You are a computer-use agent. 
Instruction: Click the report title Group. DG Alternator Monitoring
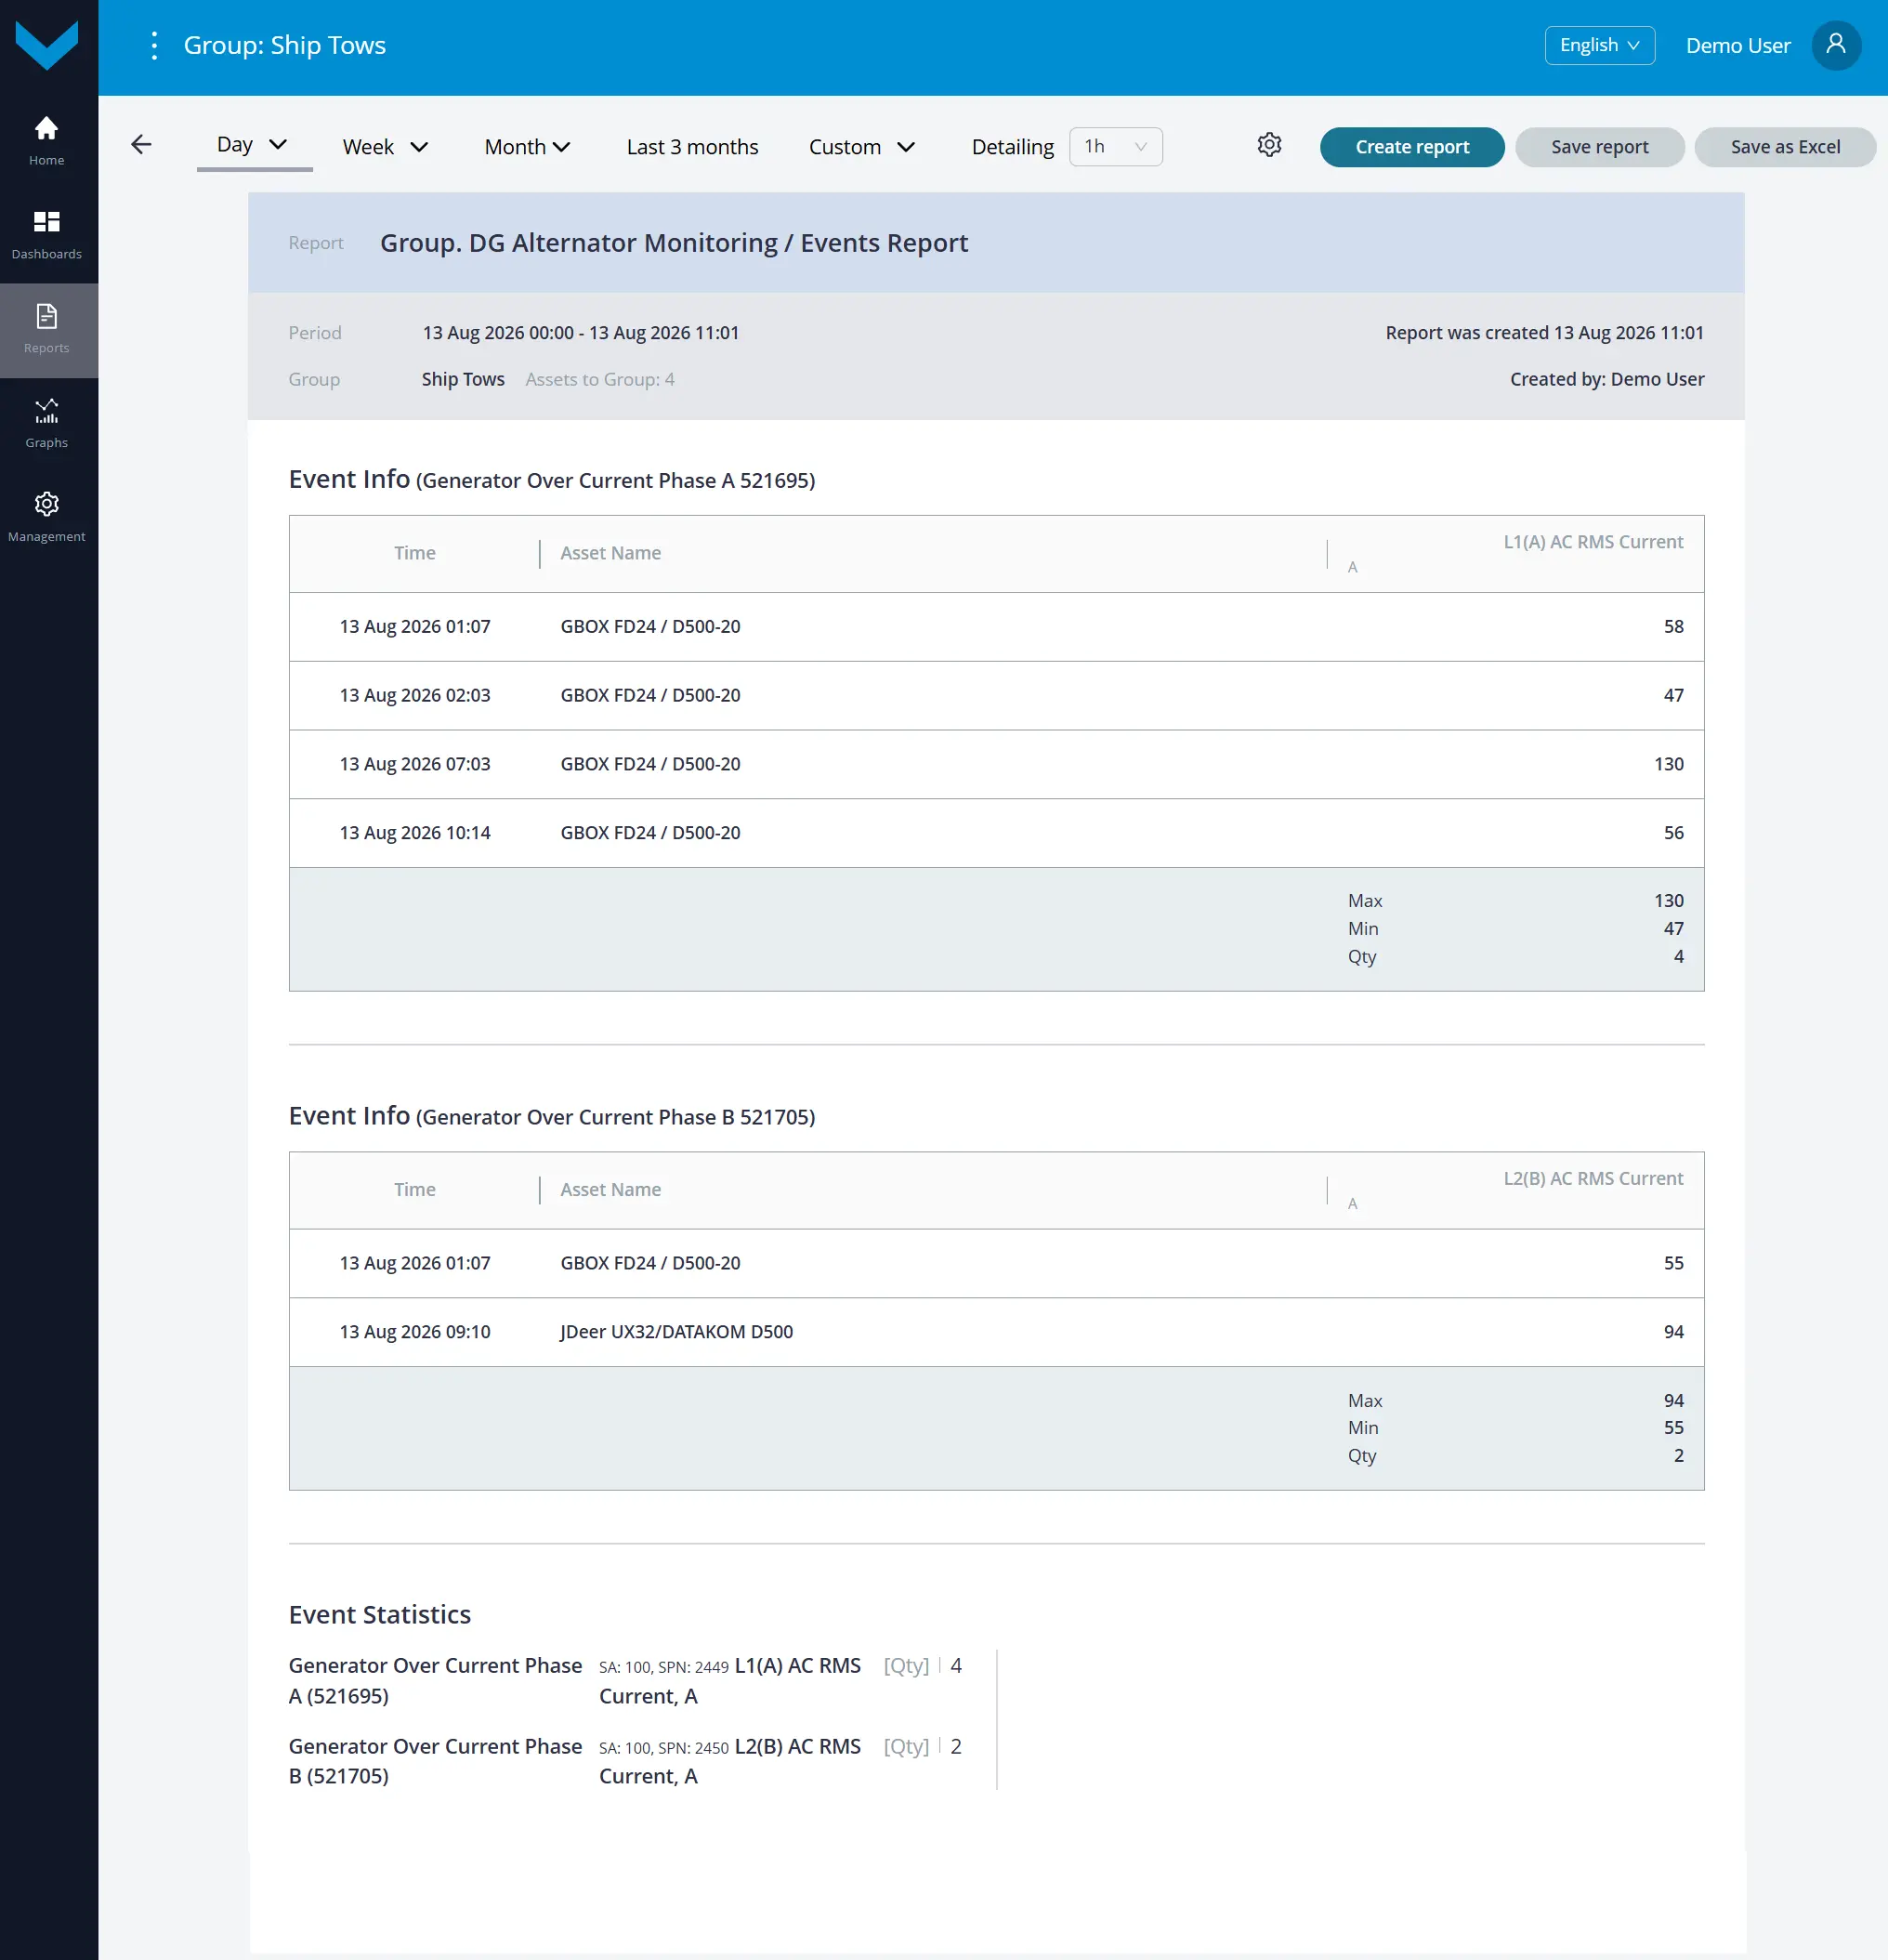(x=674, y=243)
